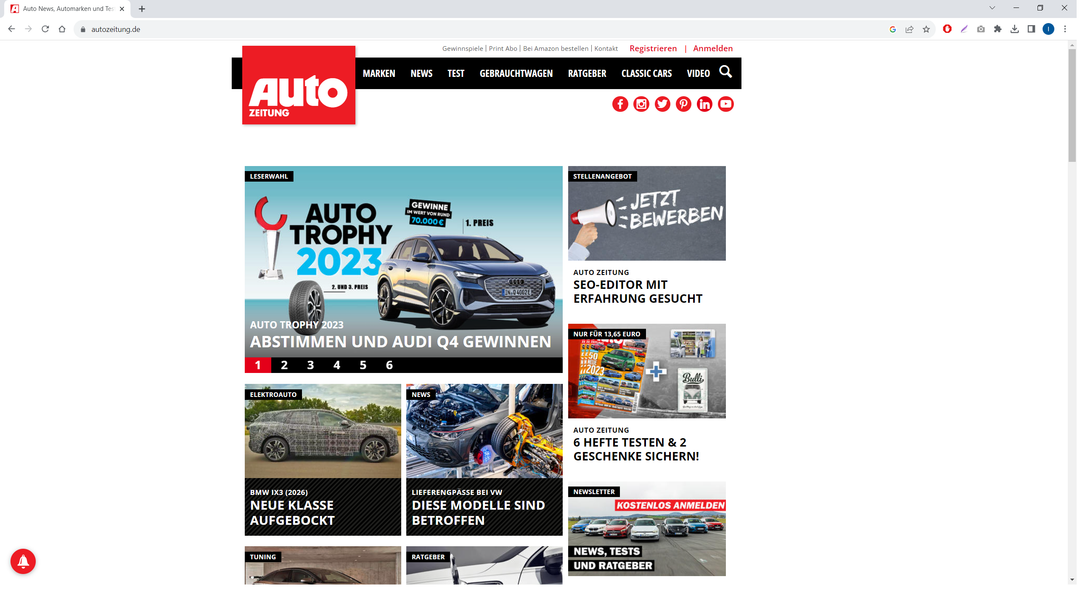Image resolution: width=1080 pixels, height=592 pixels.
Task: Open the CLASSIC CARS menu
Action: tap(647, 74)
